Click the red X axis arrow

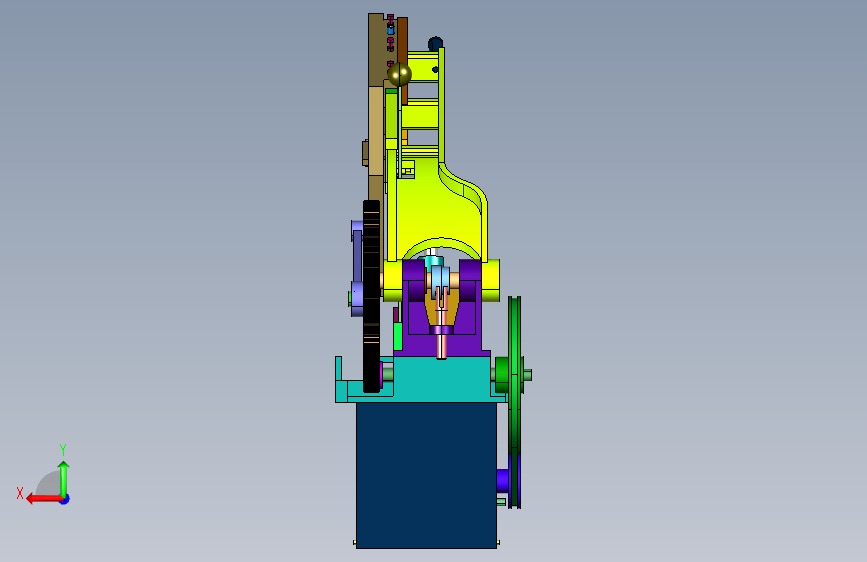[x=44, y=499]
